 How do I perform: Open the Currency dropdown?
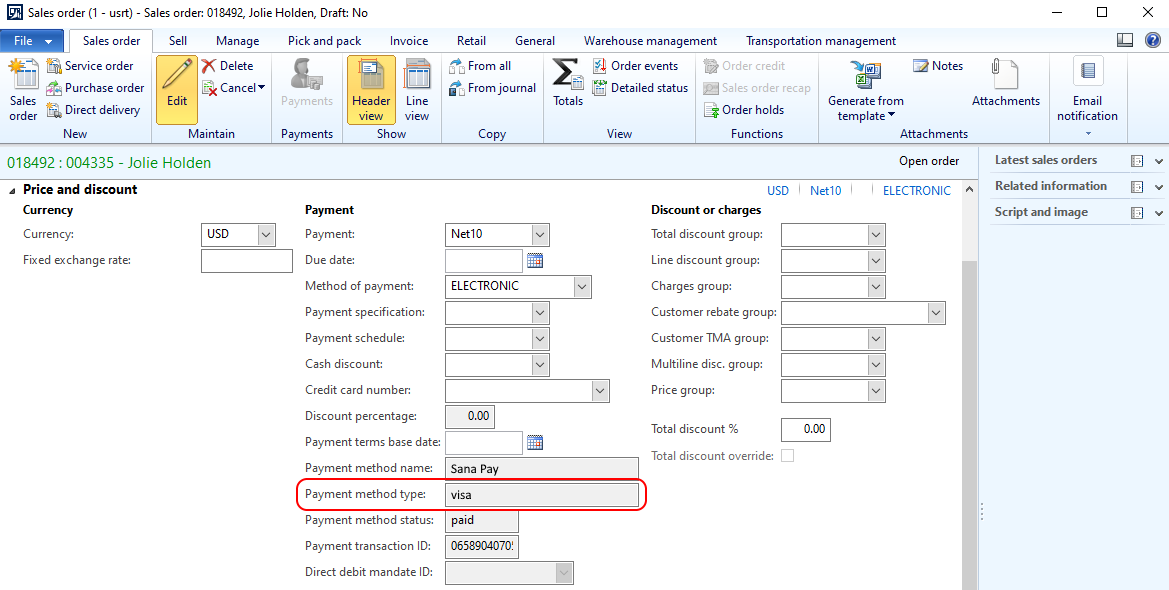(266, 235)
